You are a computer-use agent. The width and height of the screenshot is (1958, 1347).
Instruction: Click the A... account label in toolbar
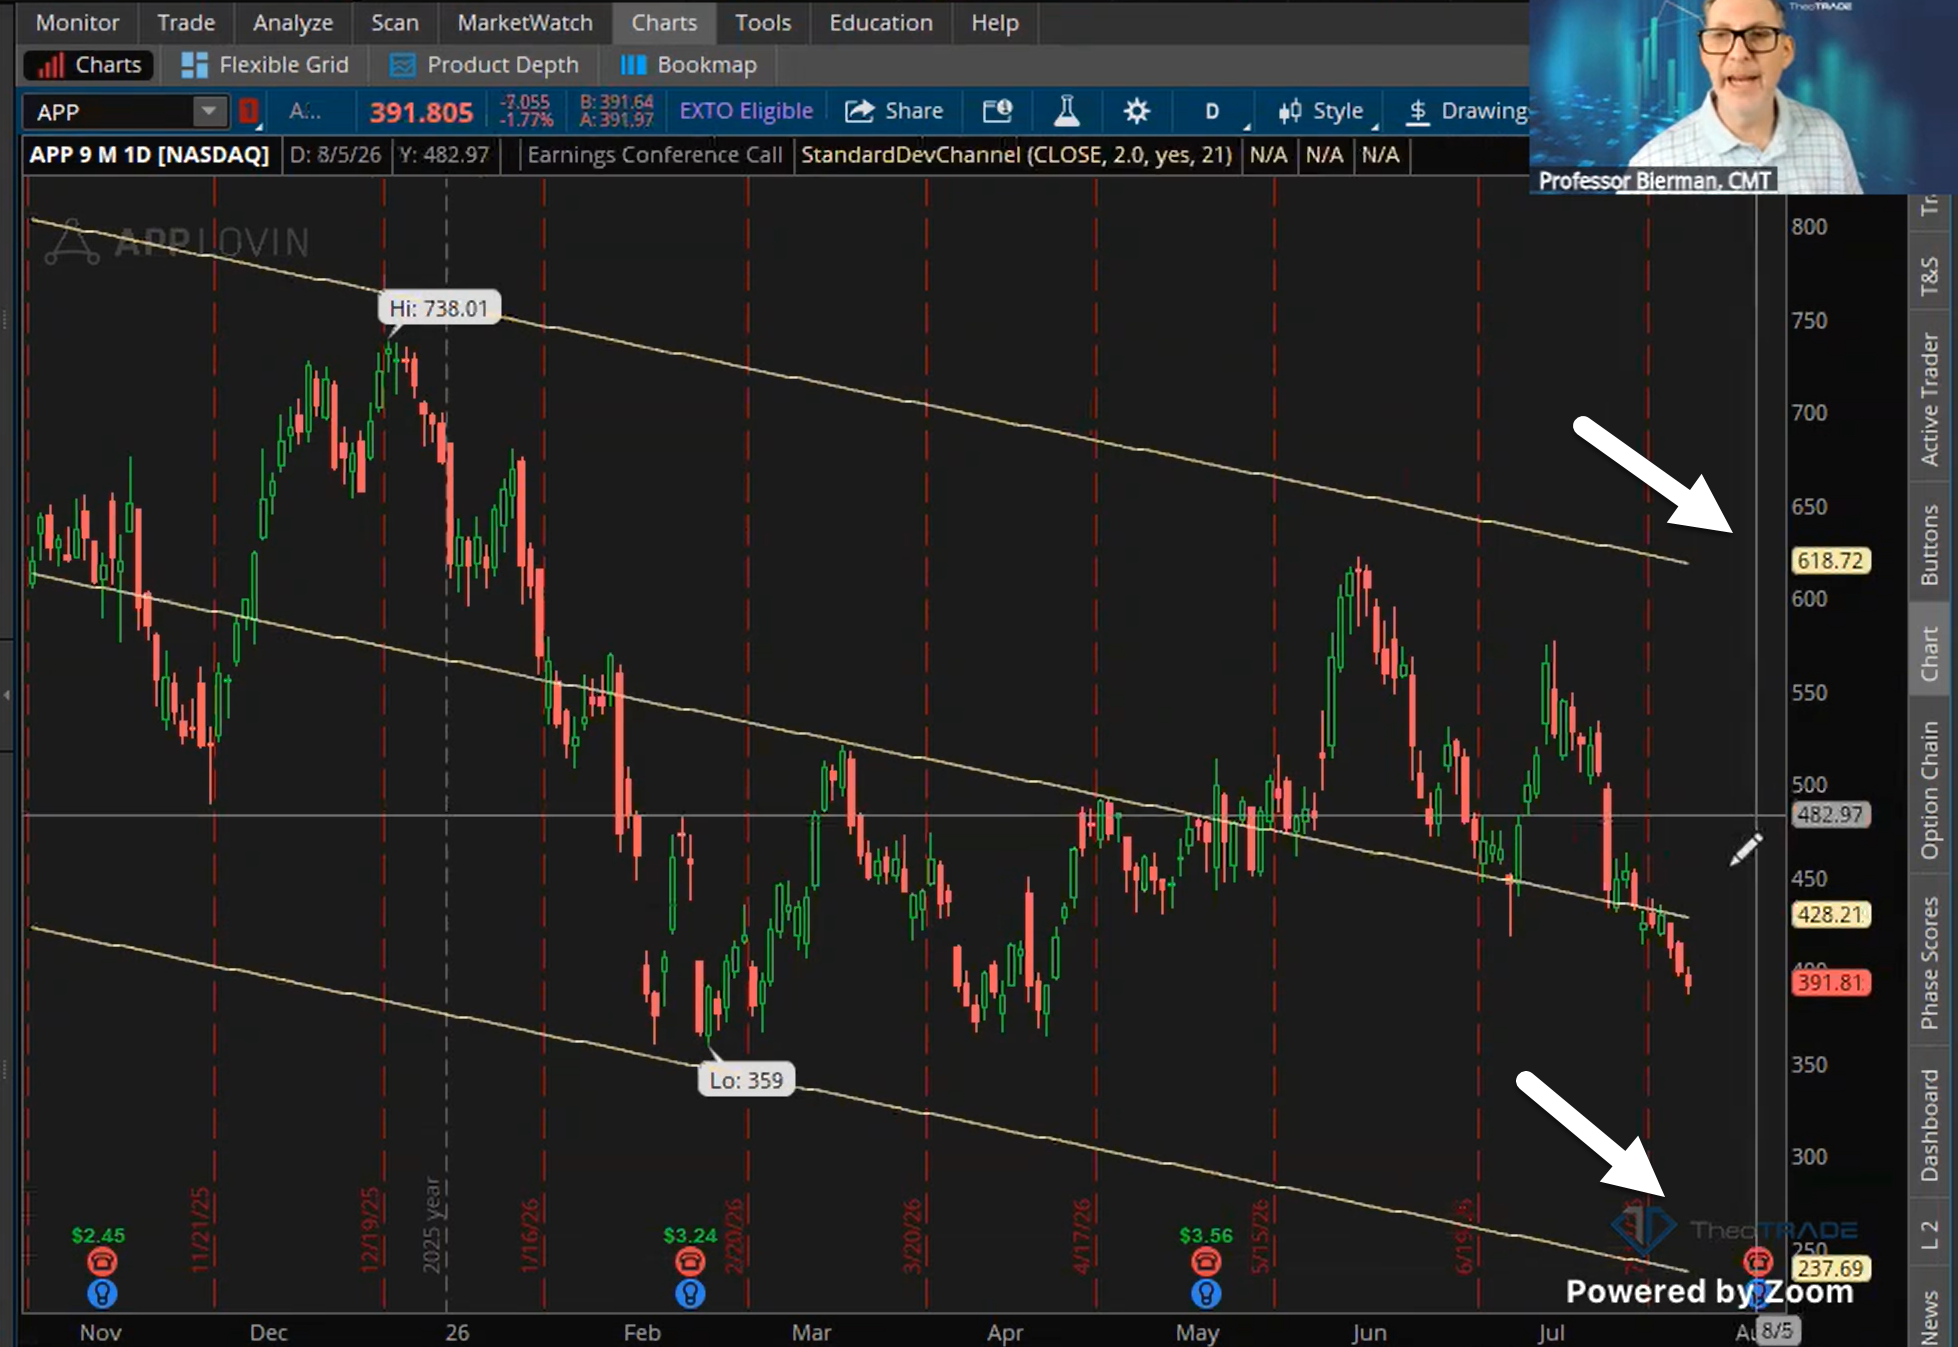[x=305, y=111]
